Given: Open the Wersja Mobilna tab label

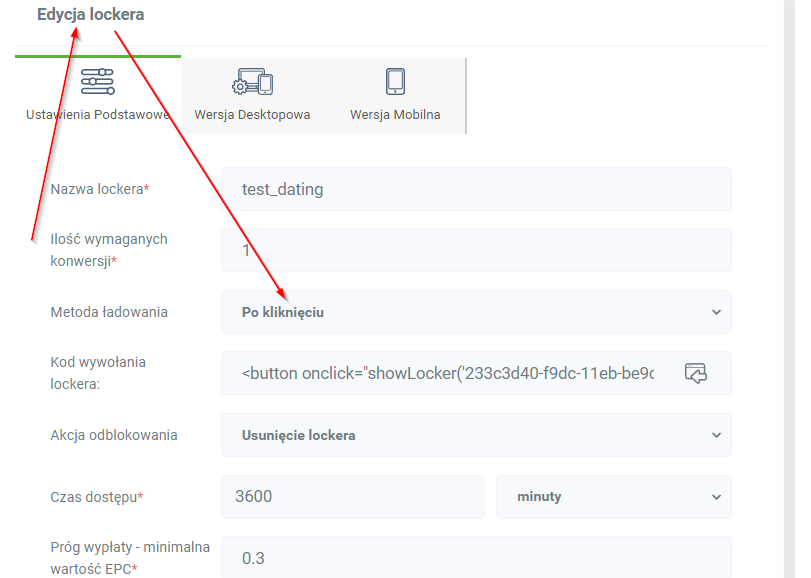Looking at the screenshot, I should click(x=395, y=114).
